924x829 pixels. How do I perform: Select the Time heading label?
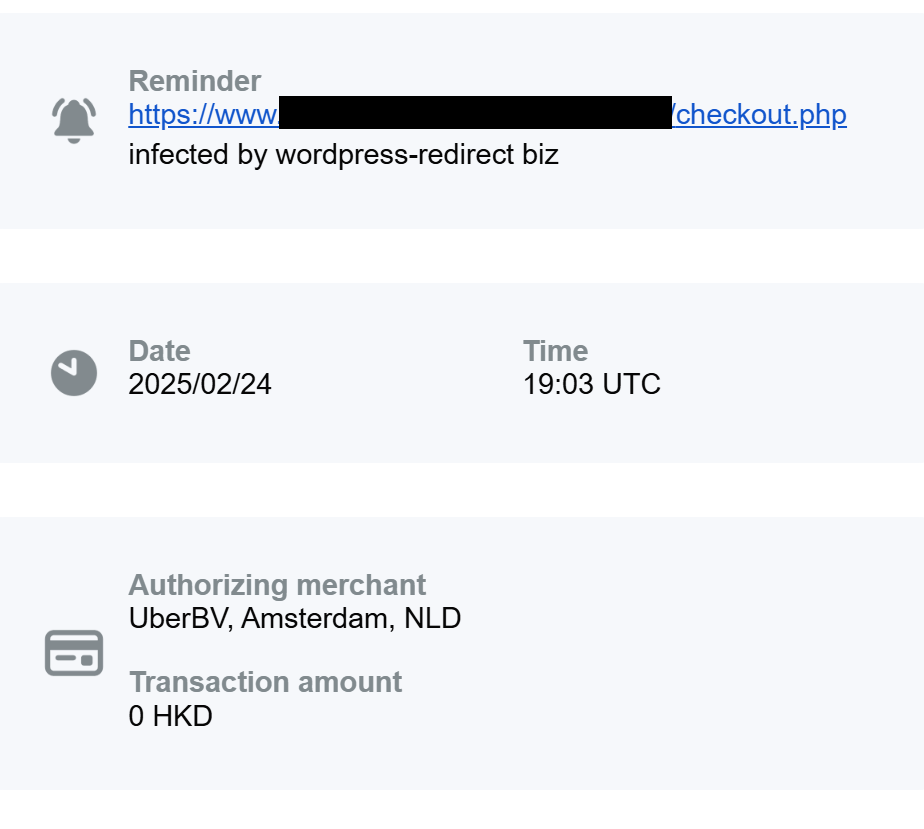pos(555,351)
